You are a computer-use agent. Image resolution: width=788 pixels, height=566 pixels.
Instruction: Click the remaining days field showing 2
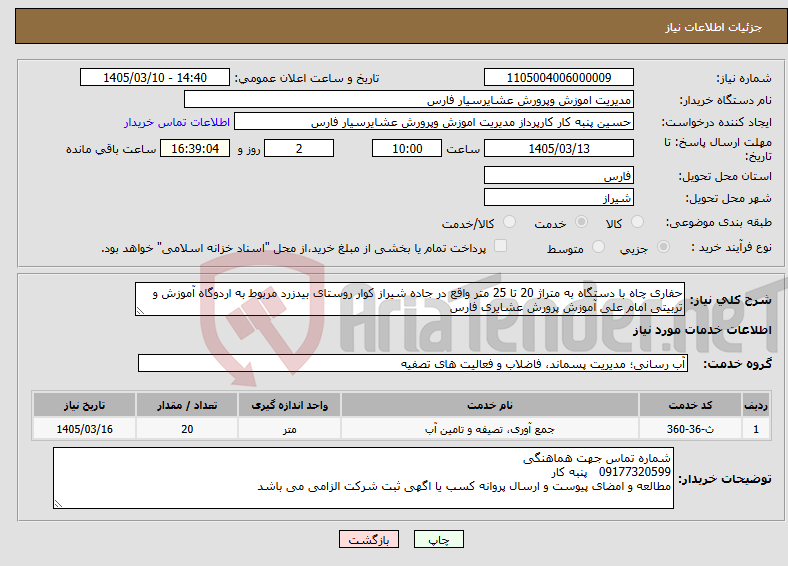[x=299, y=148]
